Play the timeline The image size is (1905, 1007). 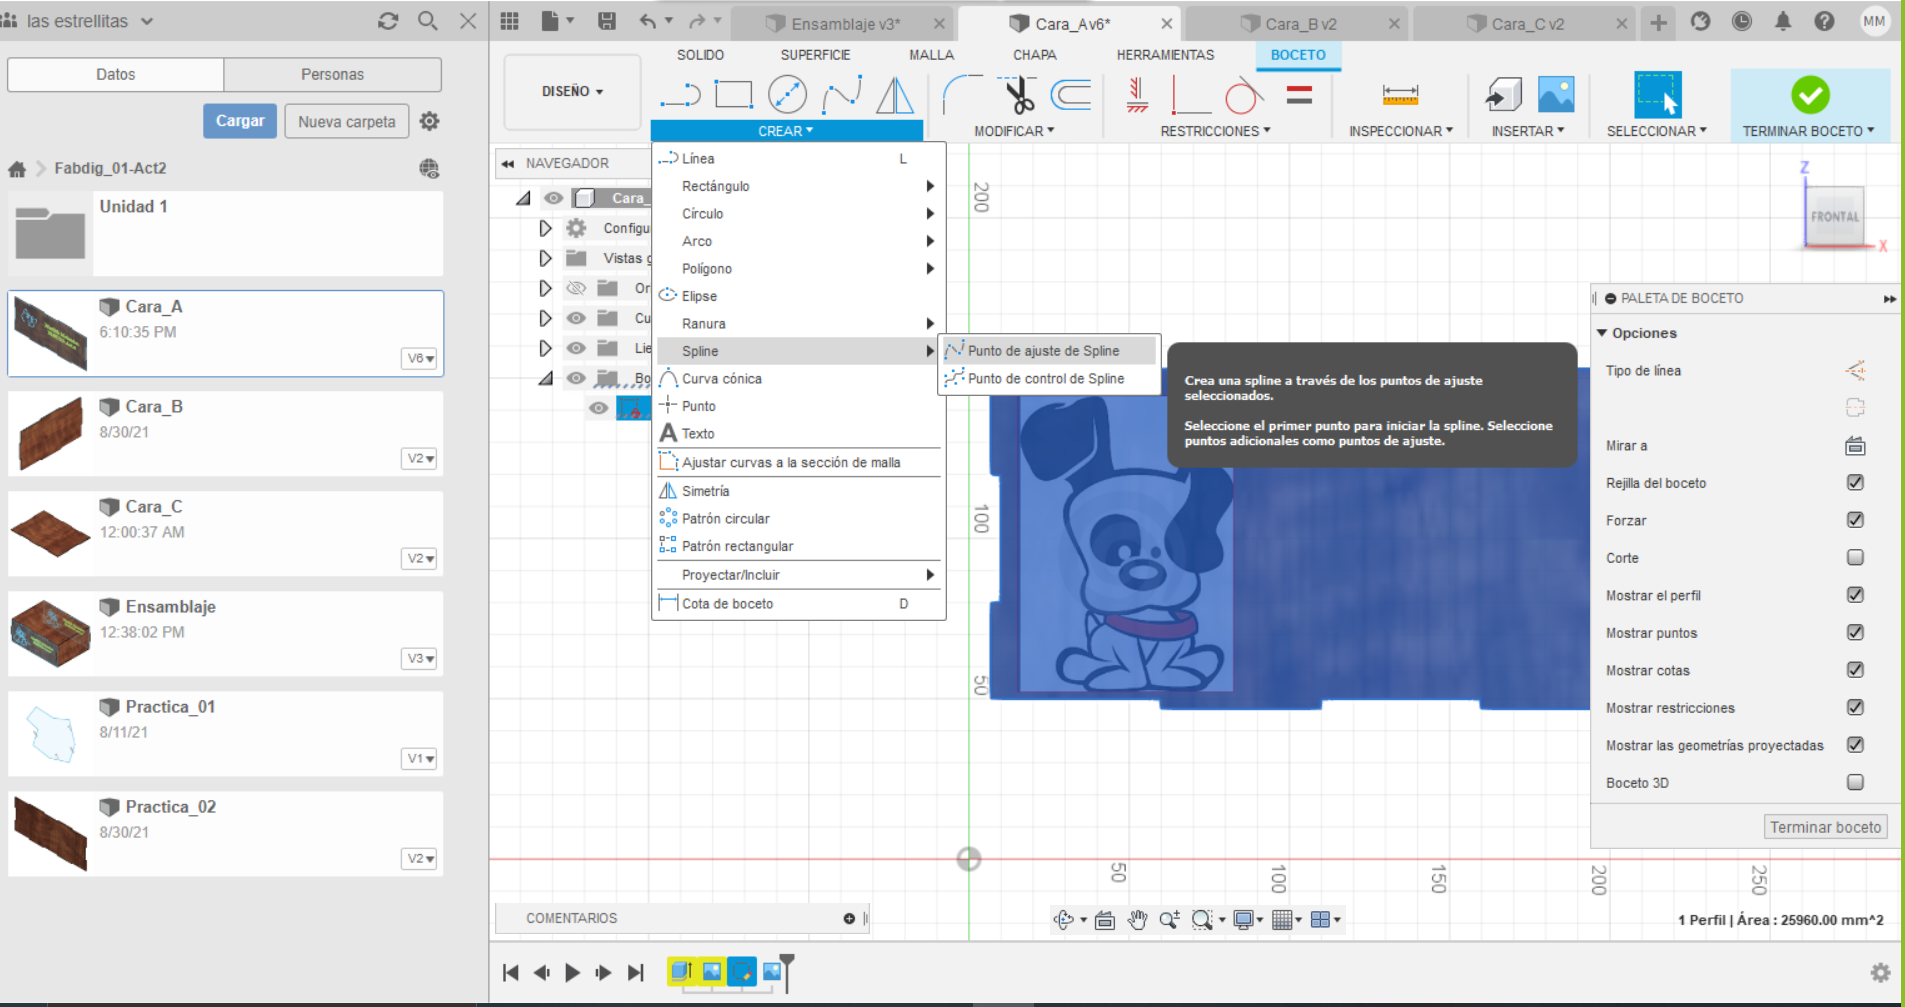click(x=572, y=972)
